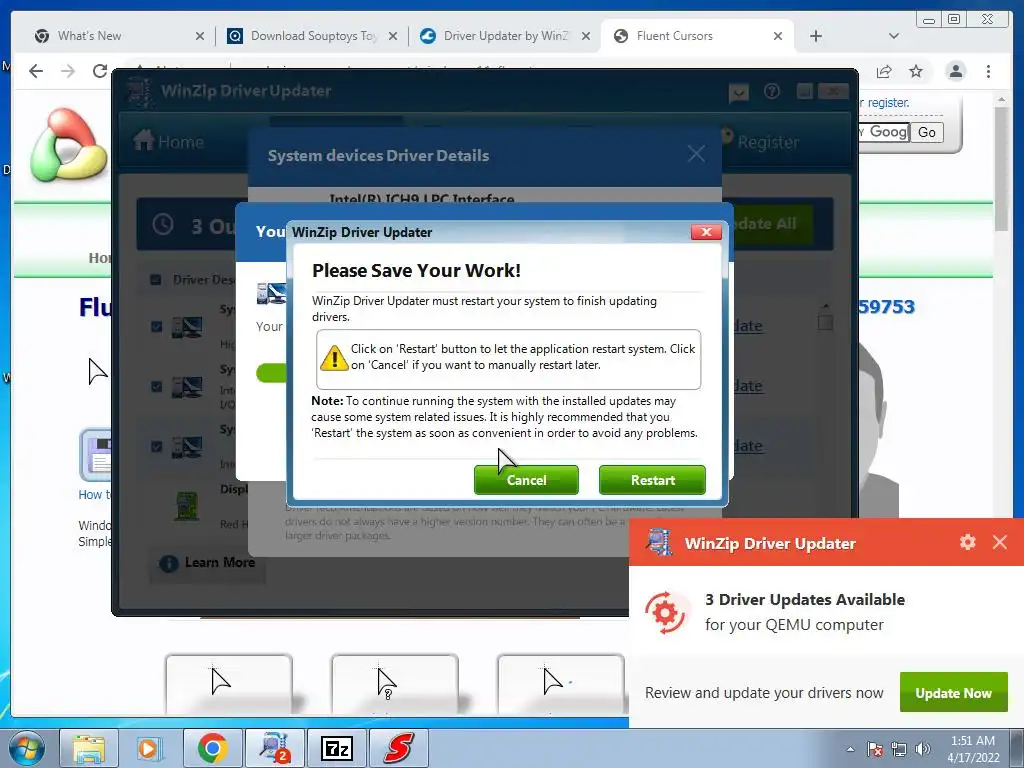Bookmark this page with star icon
1024x768 pixels.
click(916, 71)
